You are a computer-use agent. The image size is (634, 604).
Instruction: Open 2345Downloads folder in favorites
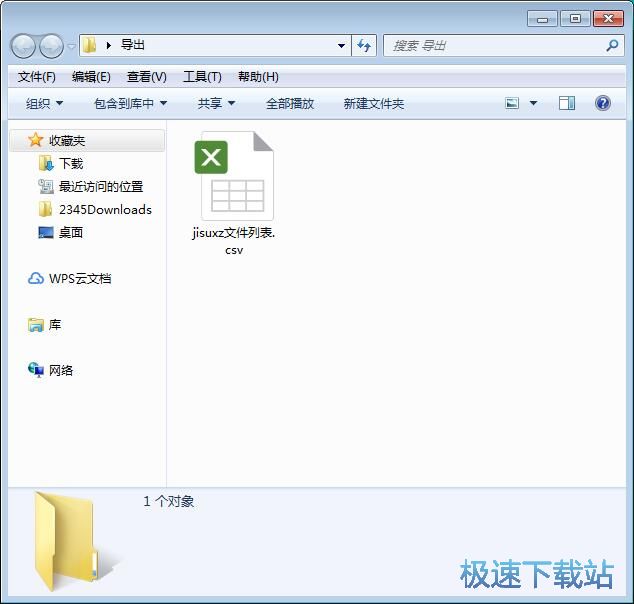[x=105, y=210]
